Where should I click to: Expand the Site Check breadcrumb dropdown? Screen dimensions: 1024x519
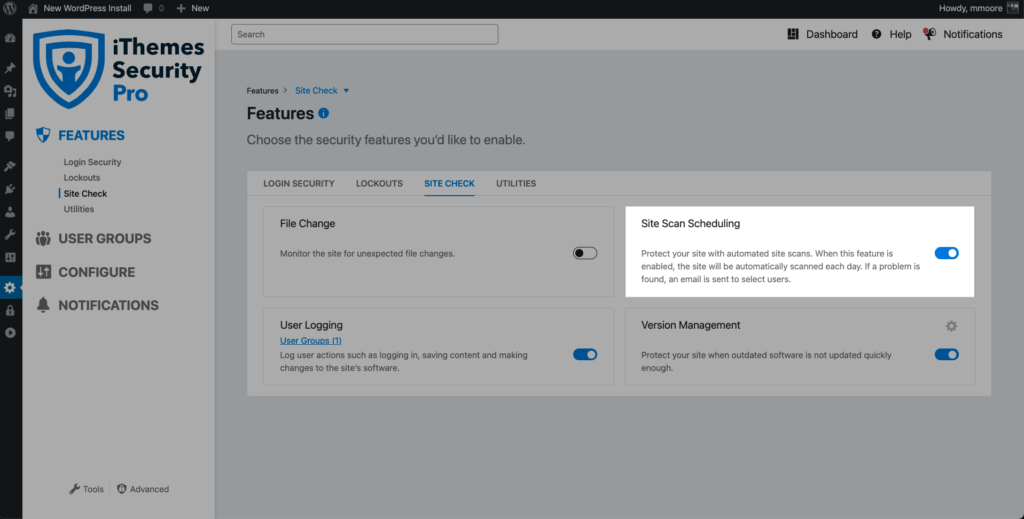click(346, 91)
